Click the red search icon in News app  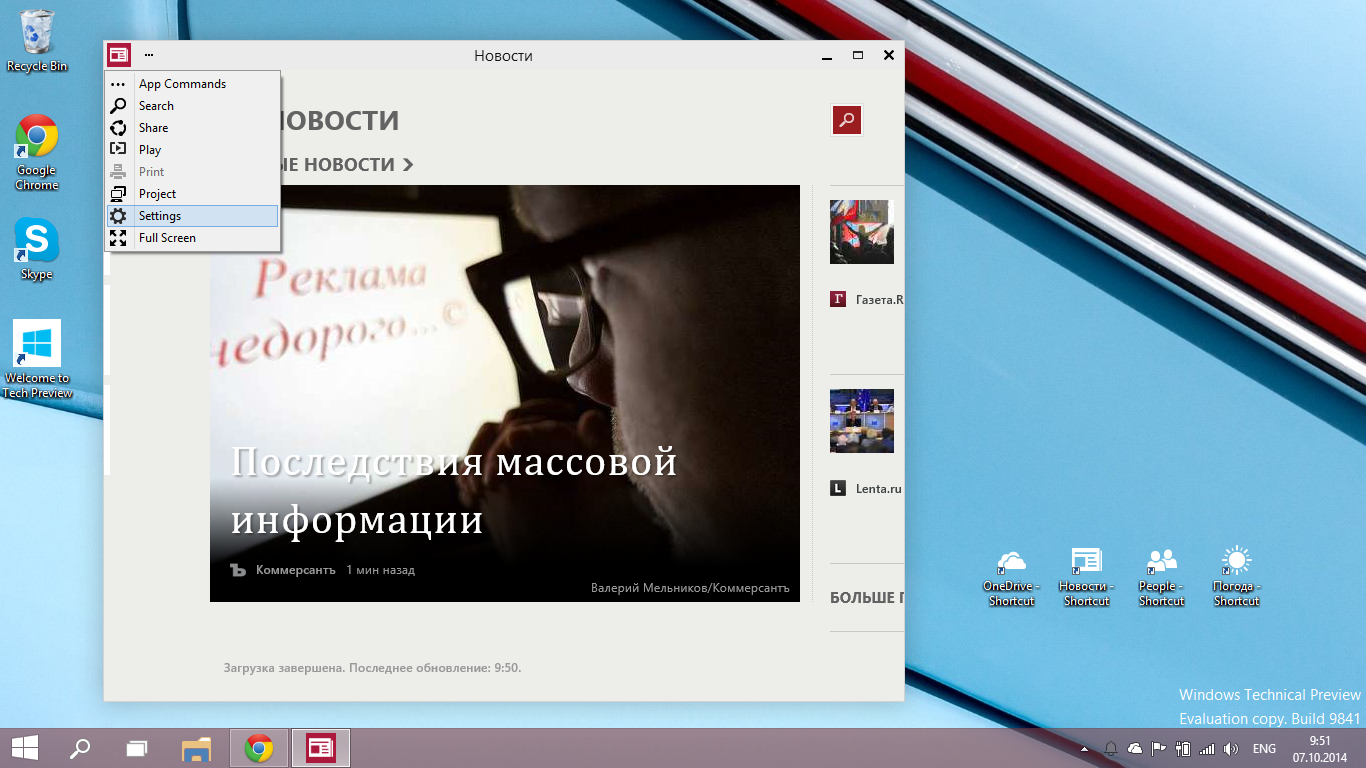[847, 120]
